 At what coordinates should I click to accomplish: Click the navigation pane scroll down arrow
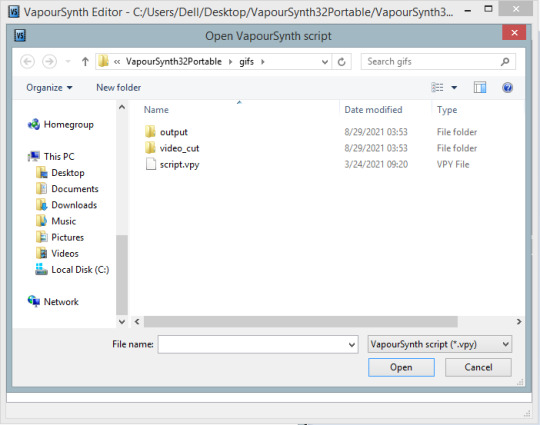122,322
